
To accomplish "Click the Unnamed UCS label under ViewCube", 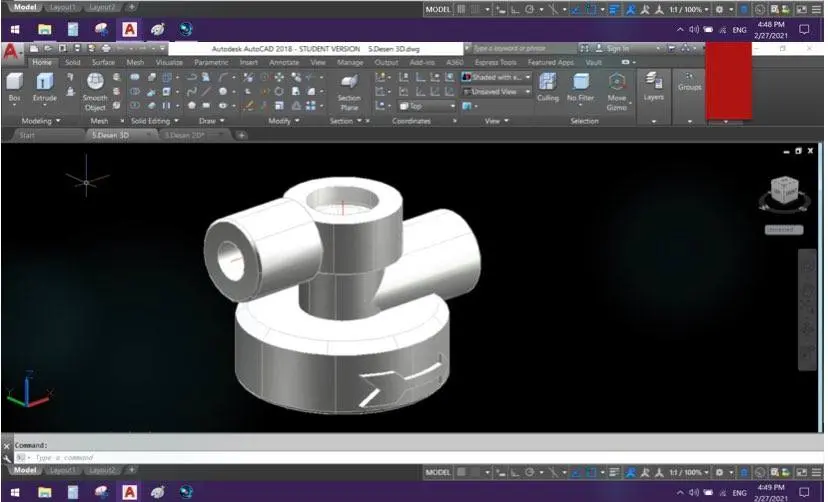I will (784, 230).
